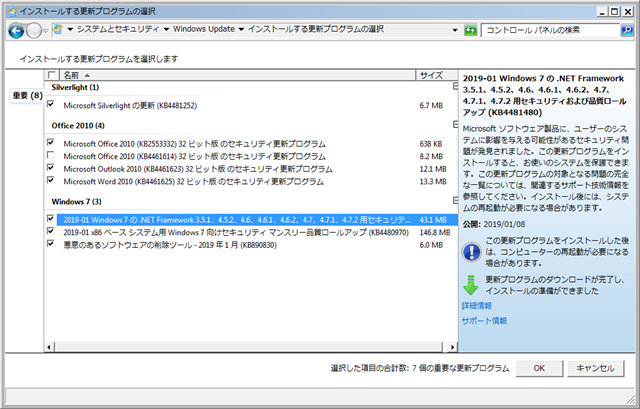The height and width of the screenshot is (409, 640).
Task: Open the 詳細情報 link
Action: 477,306
